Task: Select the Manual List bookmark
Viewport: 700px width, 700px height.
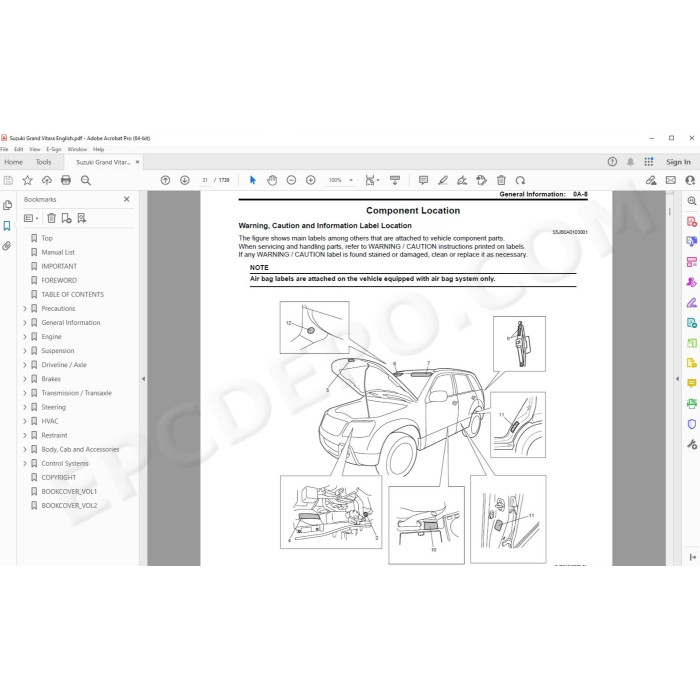Action: 58,252
